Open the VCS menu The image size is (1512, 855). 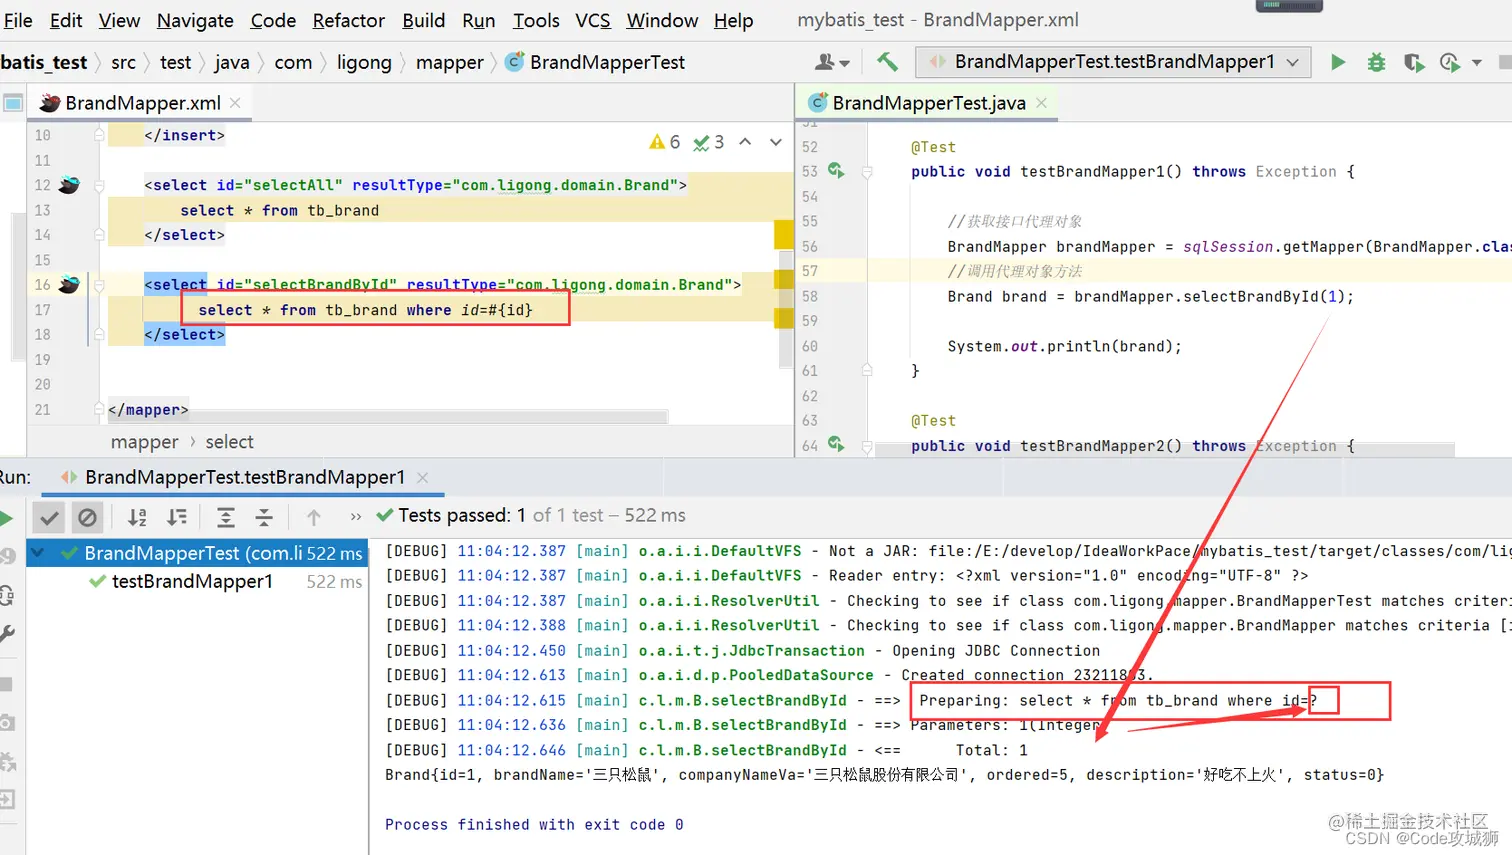coord(593,20)
